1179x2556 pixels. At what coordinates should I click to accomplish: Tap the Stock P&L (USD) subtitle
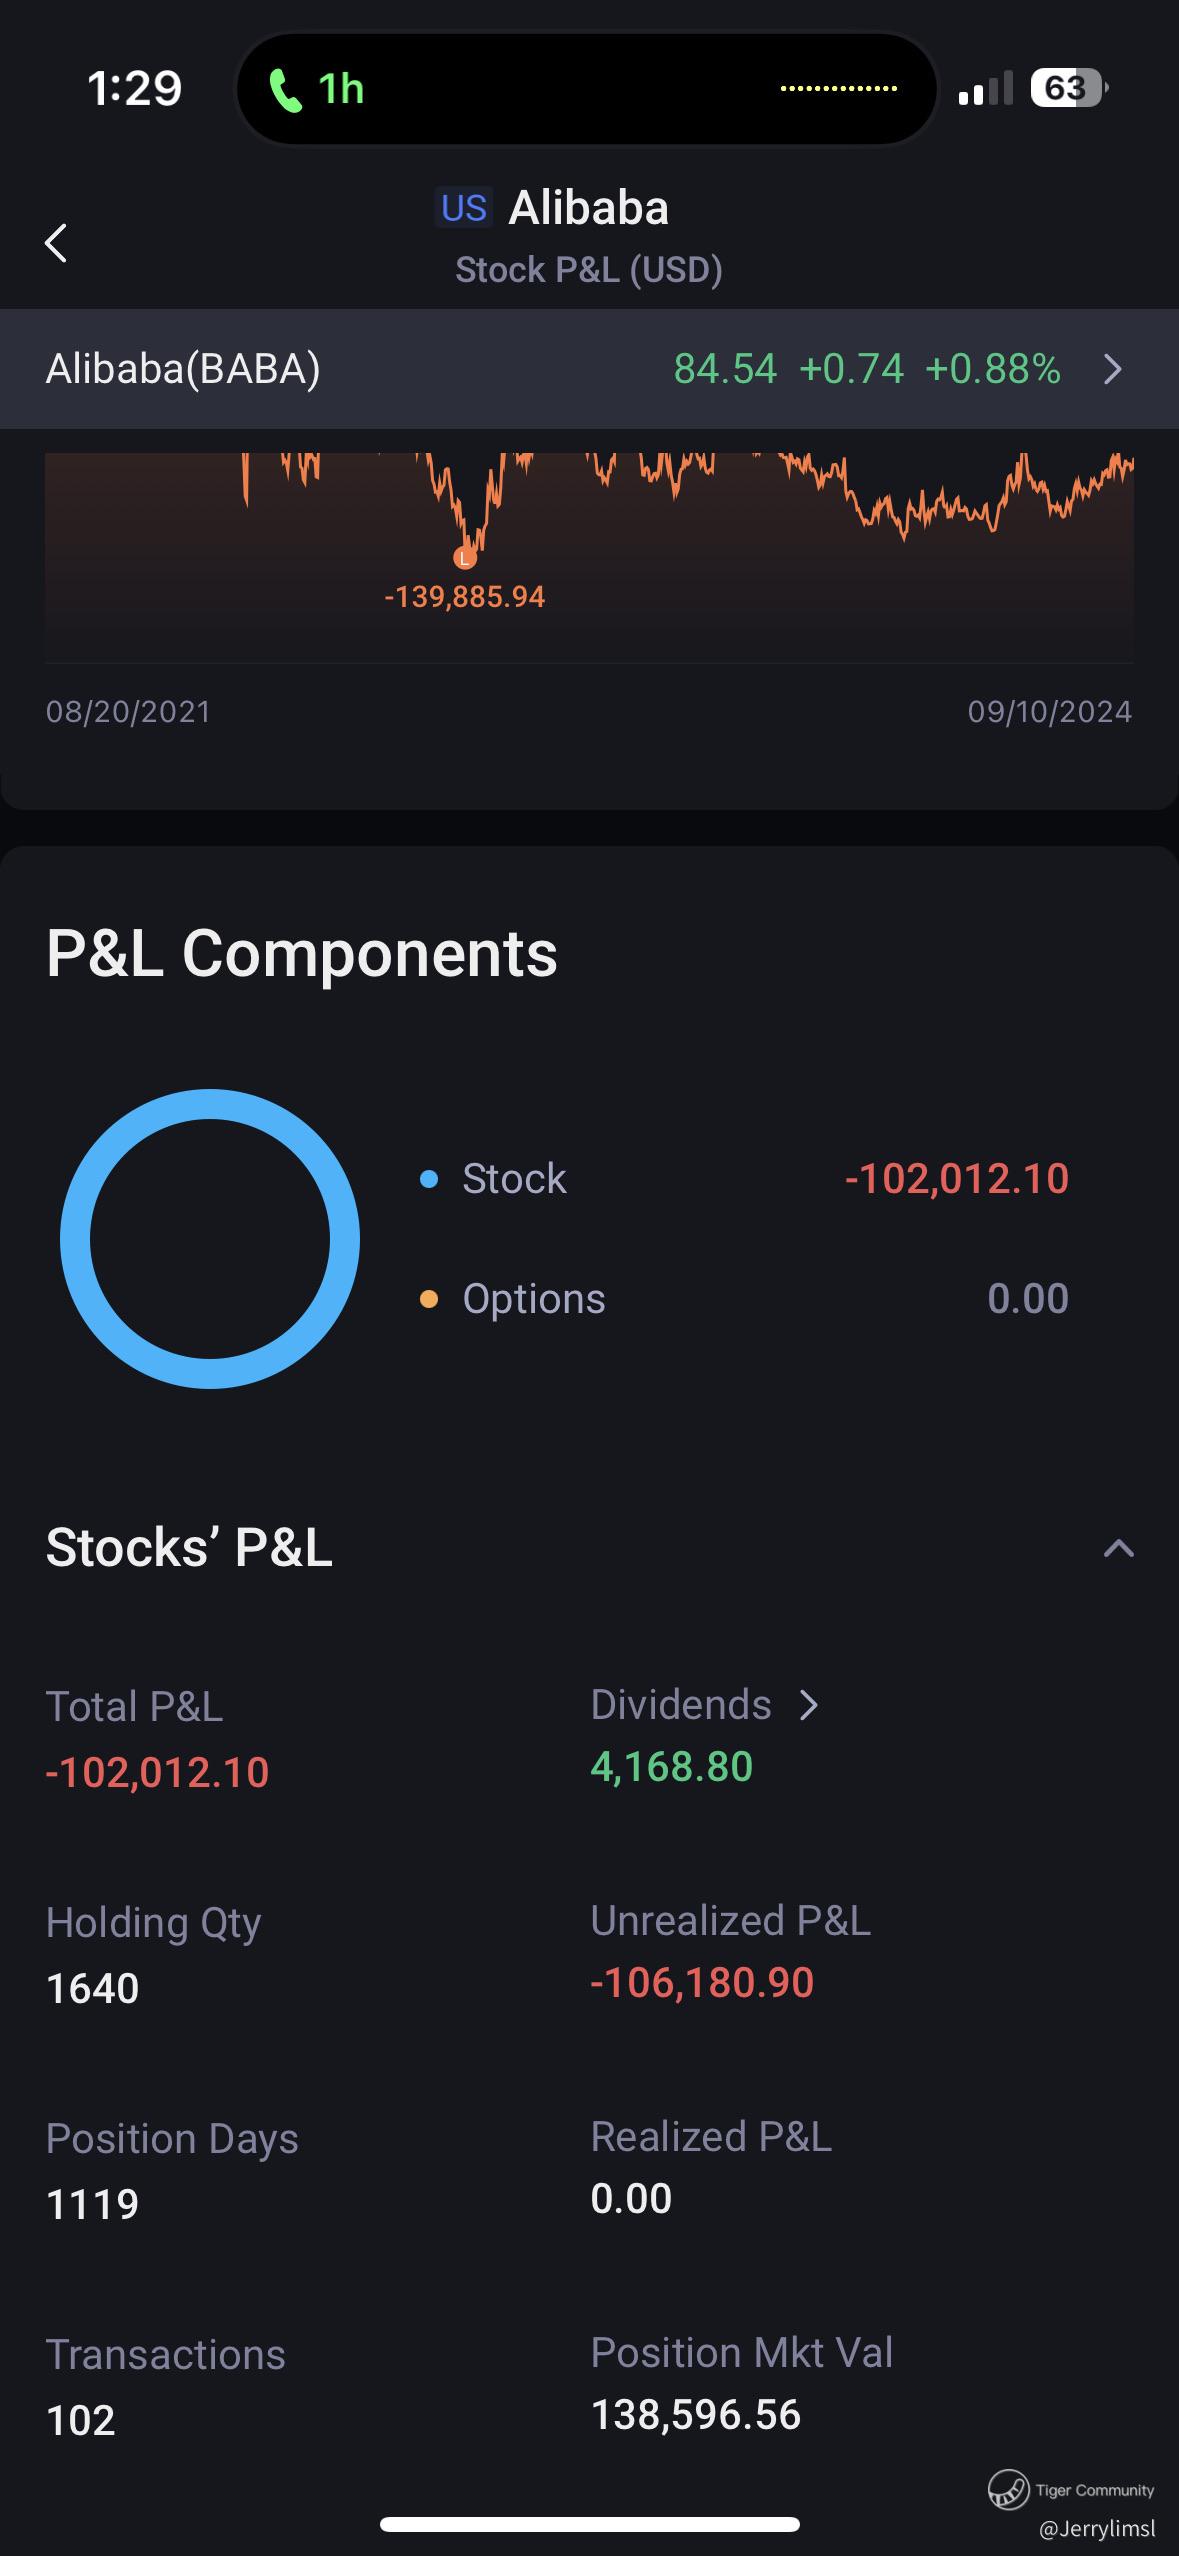[x=589, y=270]
